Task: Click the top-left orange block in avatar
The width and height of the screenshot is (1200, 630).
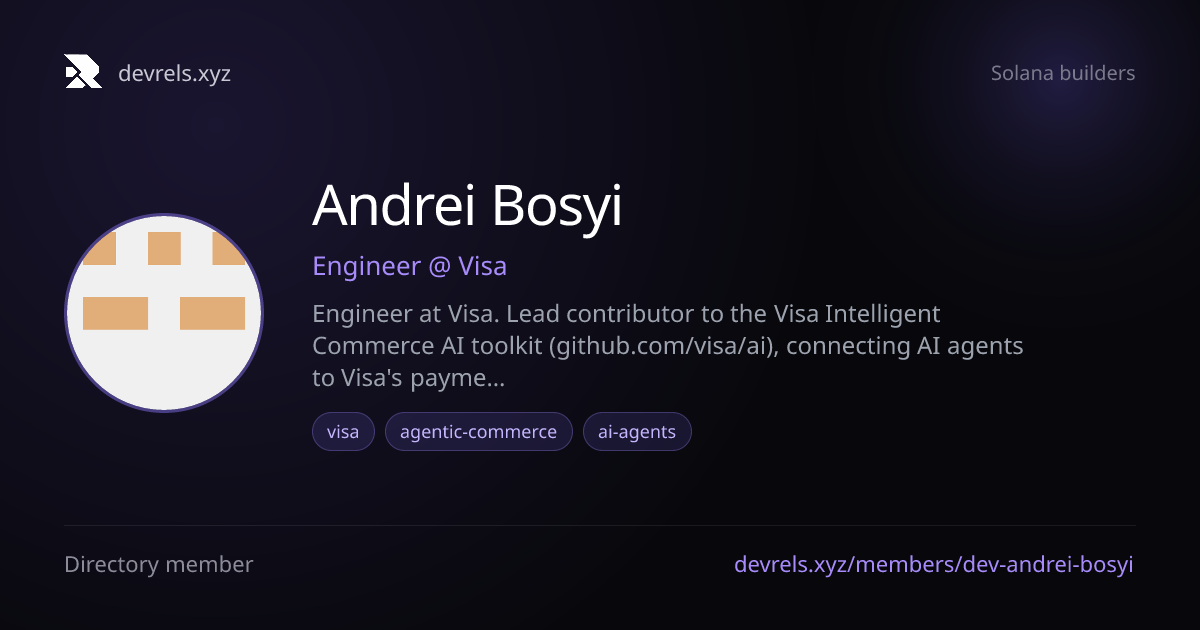Action: 99,248
